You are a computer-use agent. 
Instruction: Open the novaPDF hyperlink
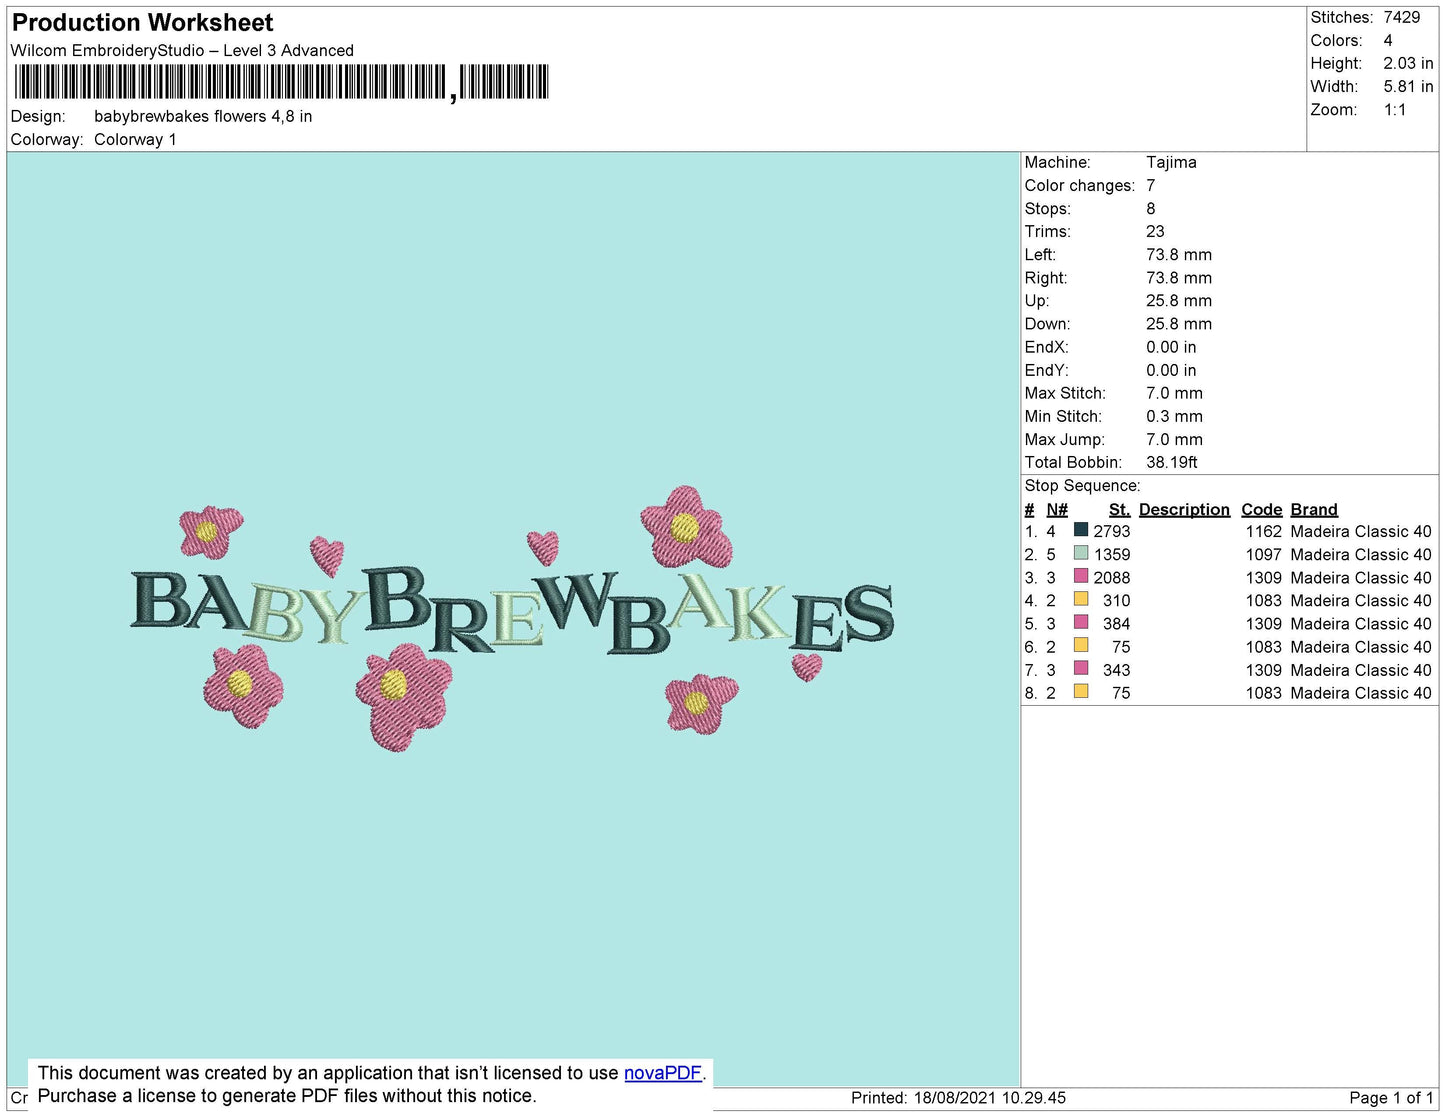click(x=662, y=1073)
